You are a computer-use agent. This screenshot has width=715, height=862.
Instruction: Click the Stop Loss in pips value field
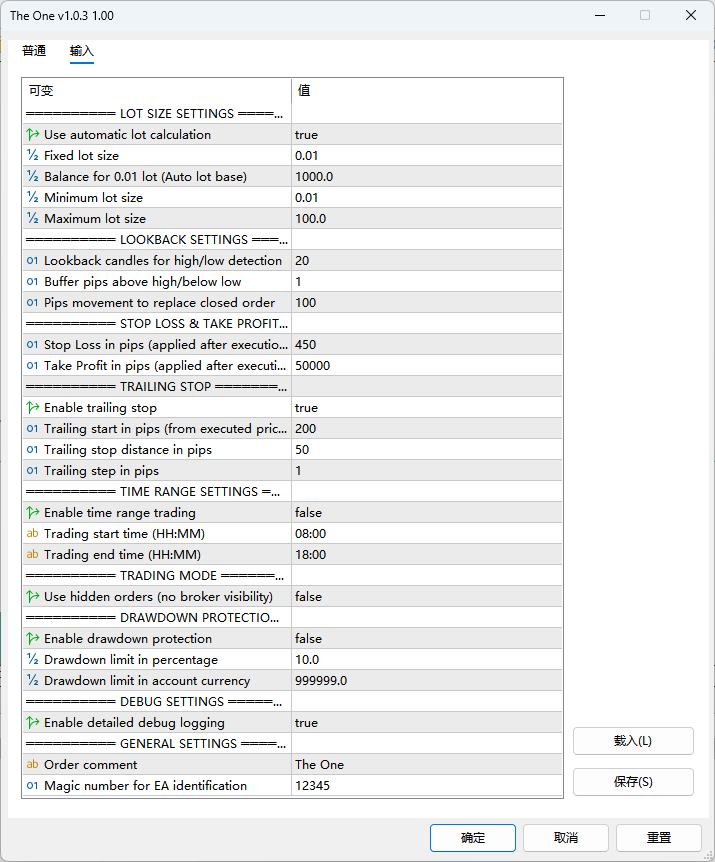point(425,345)
